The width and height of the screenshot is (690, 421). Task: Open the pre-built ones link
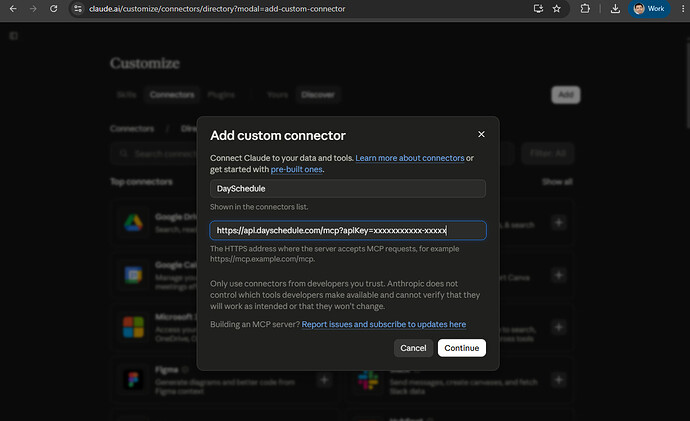(x=297, y=169)
